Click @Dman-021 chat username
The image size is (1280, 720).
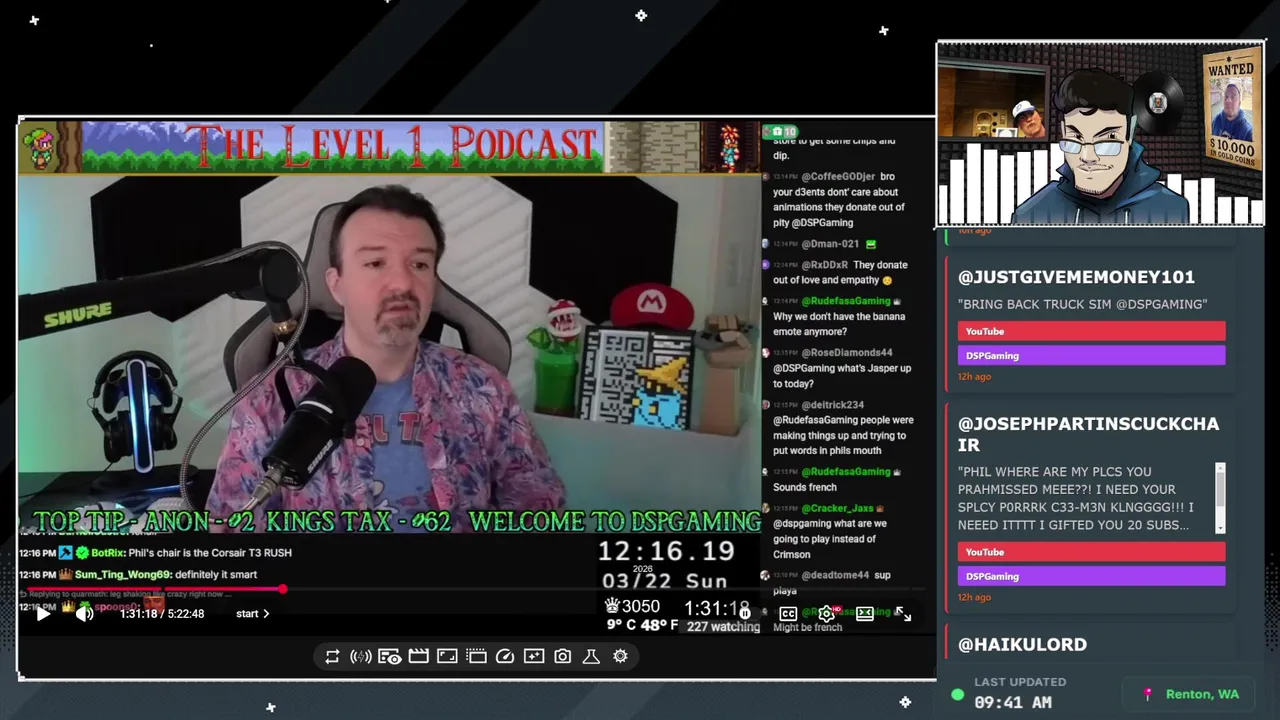[x=830, y=244]
